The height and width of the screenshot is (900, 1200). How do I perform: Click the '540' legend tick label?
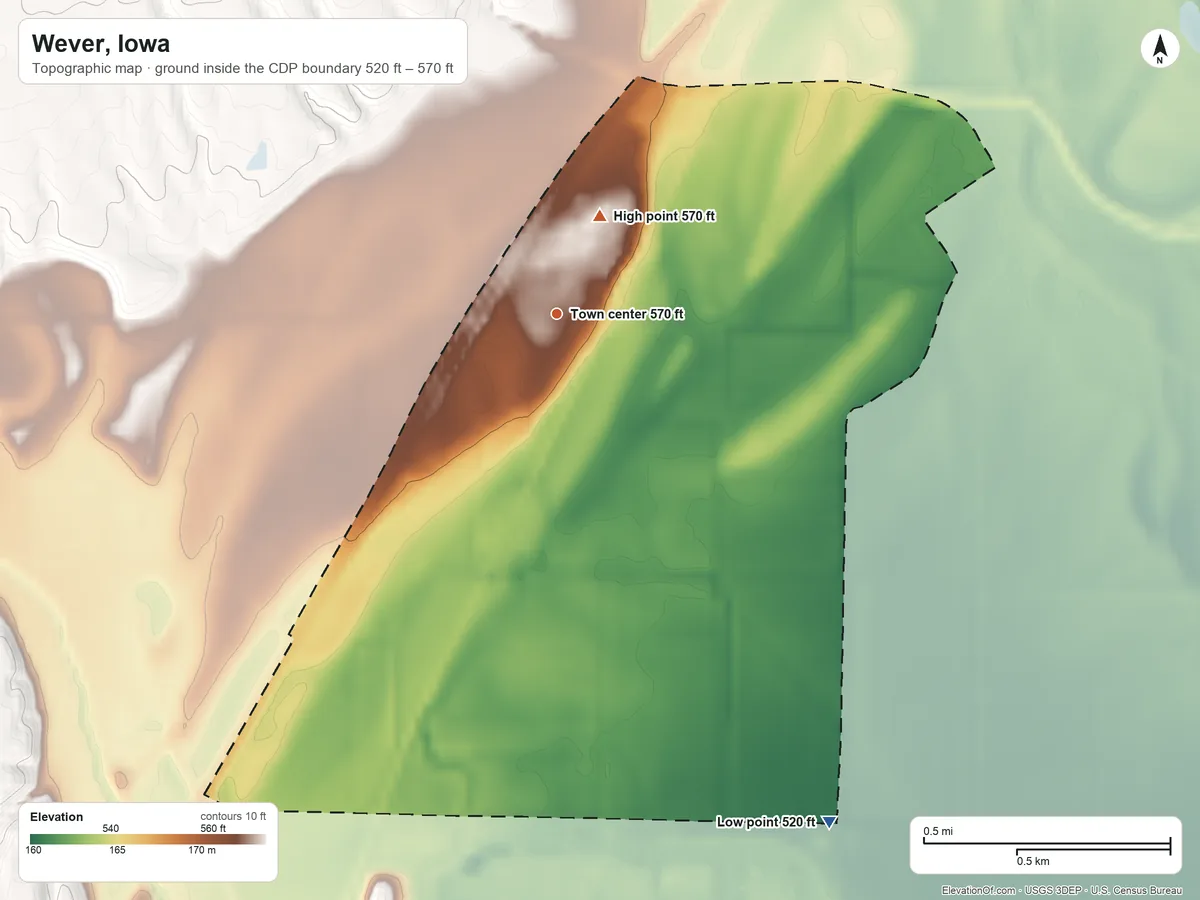[x=111, y=828]
